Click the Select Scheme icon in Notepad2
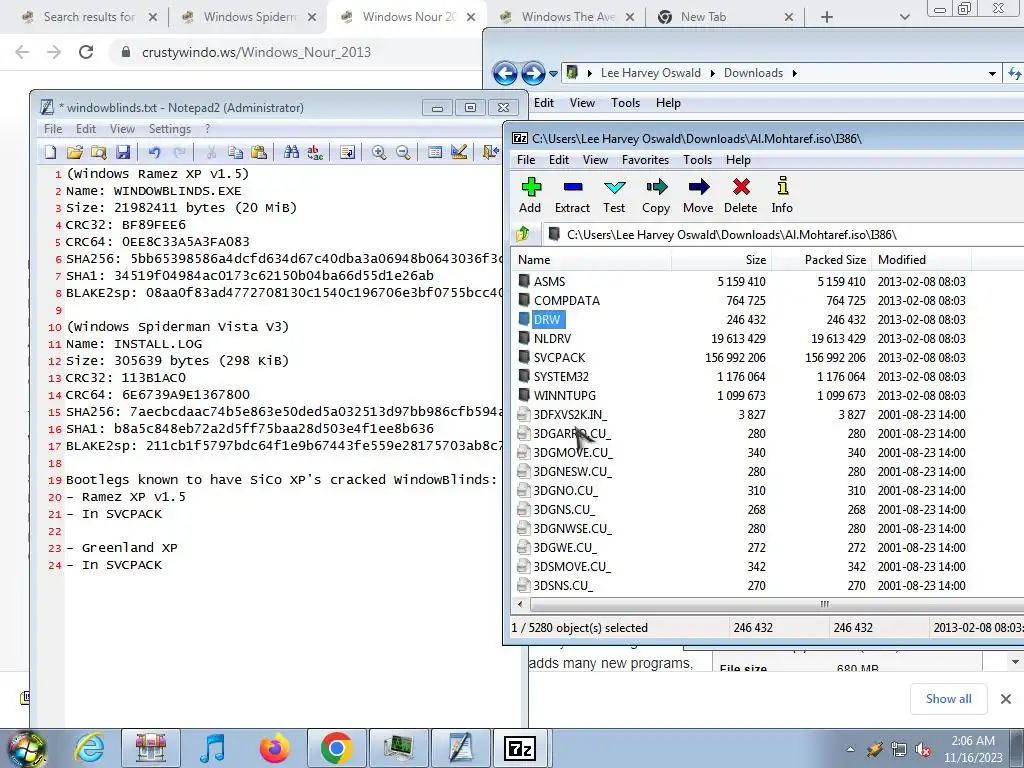The height and width of the screenshot is (768, 1024). point(434,152)
